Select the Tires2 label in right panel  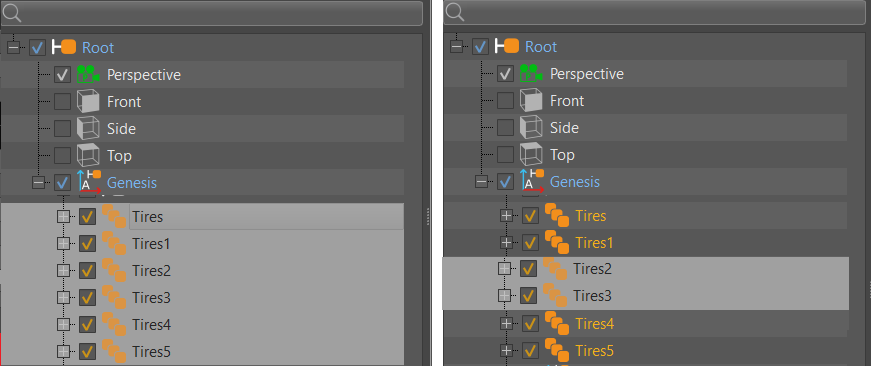coord(592,269)
